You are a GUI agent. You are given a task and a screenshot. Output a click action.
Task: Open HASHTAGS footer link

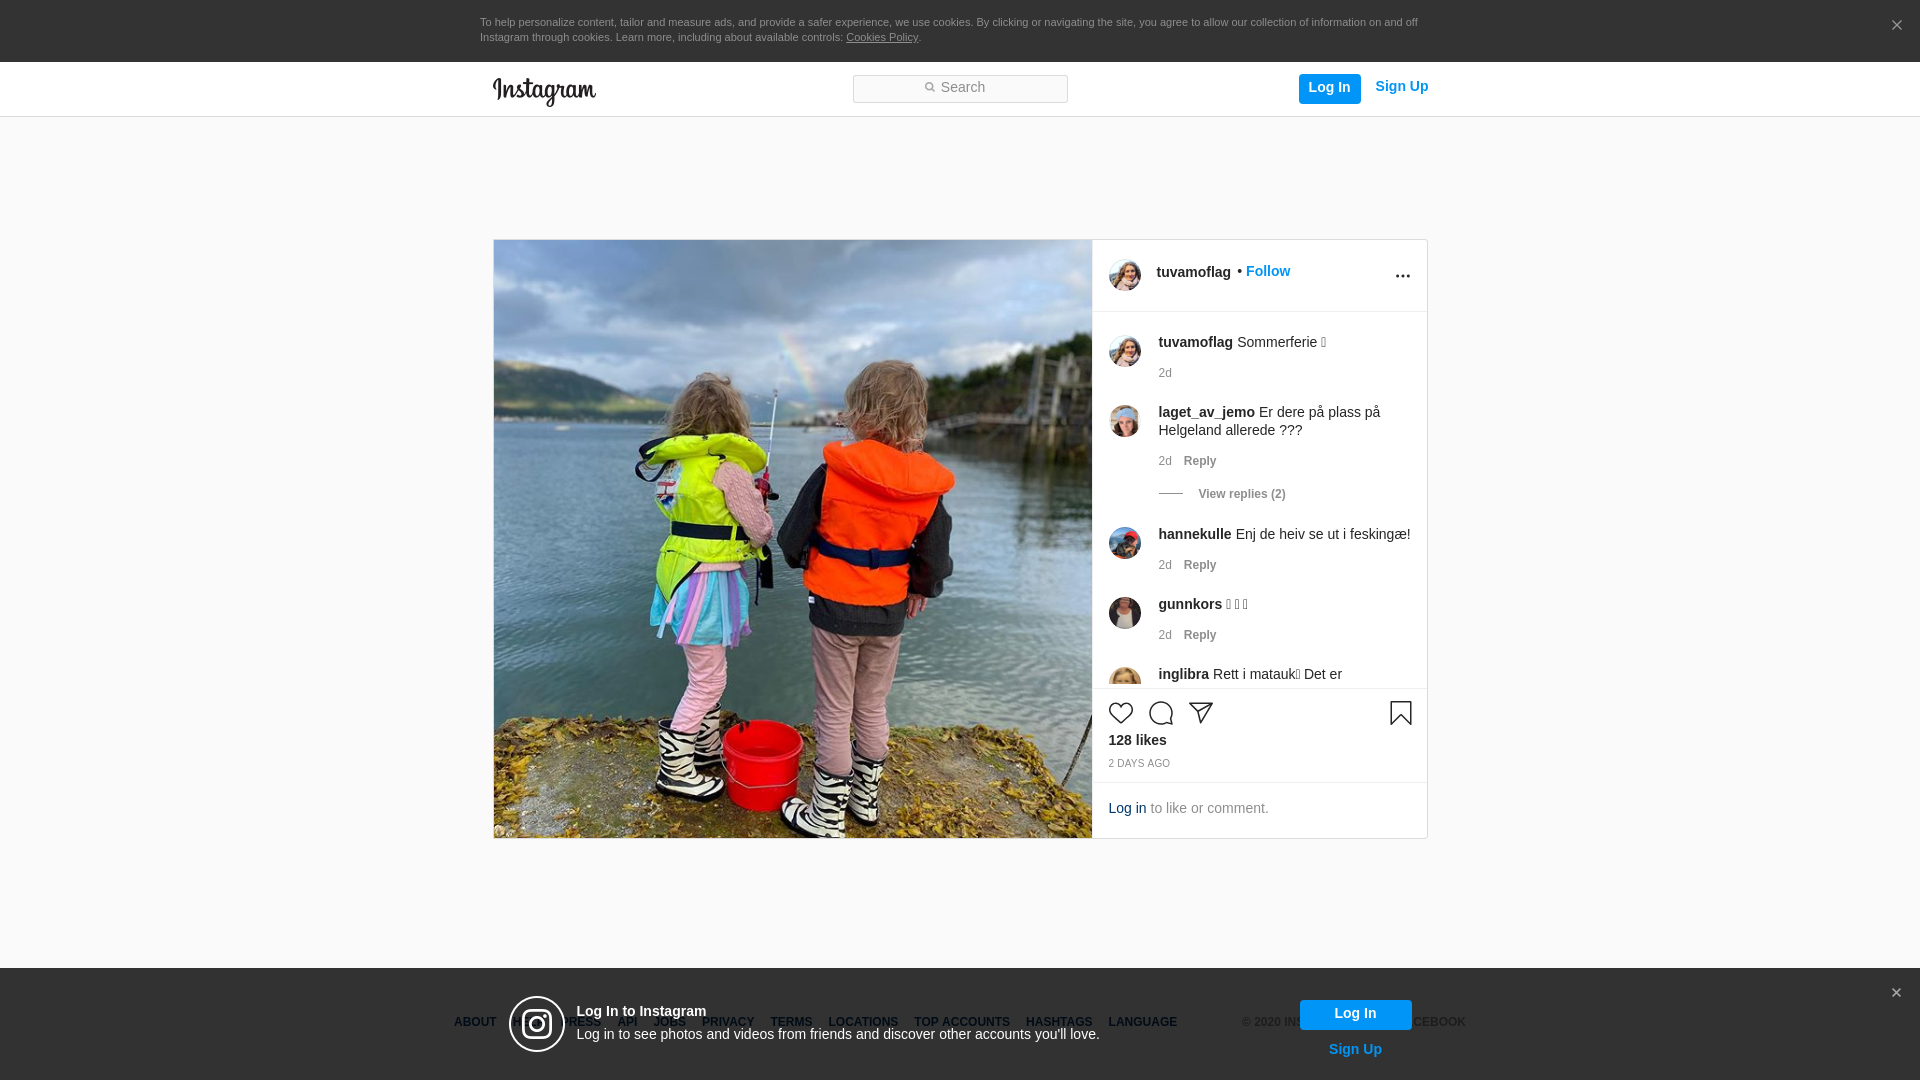1059,1022
